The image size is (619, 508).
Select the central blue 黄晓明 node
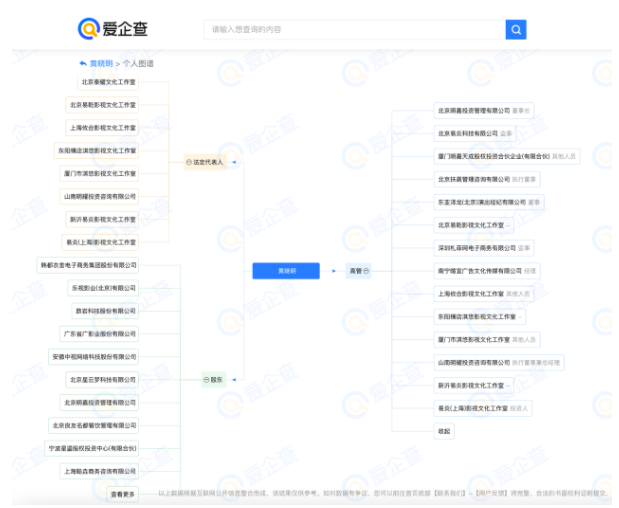click(x=286, y=271)
